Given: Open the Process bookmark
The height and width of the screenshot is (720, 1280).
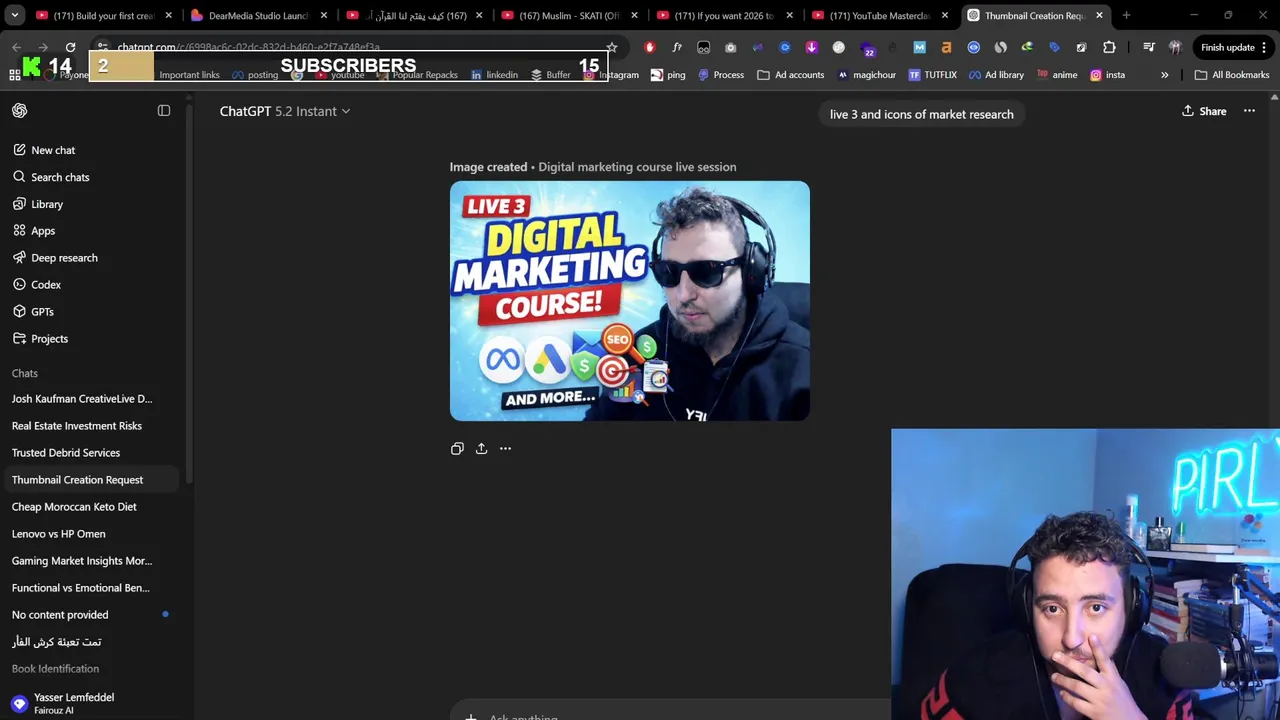Looking at the screenshot, I should coord(721,75).
